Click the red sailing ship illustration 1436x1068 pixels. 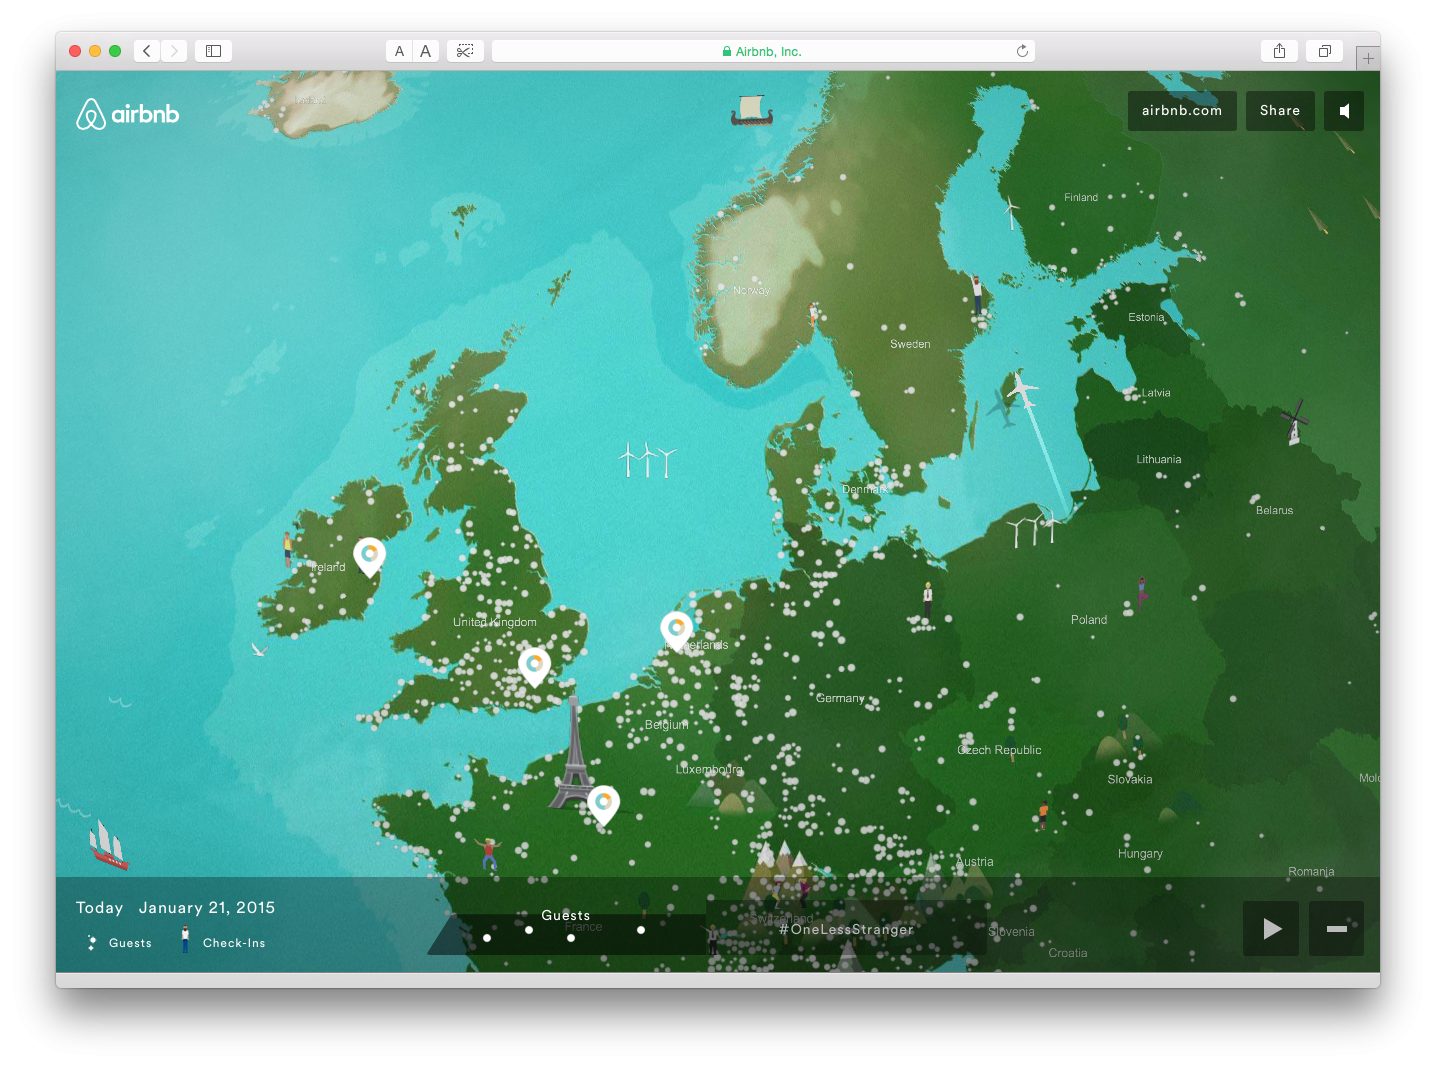click(x=107, y=845)
